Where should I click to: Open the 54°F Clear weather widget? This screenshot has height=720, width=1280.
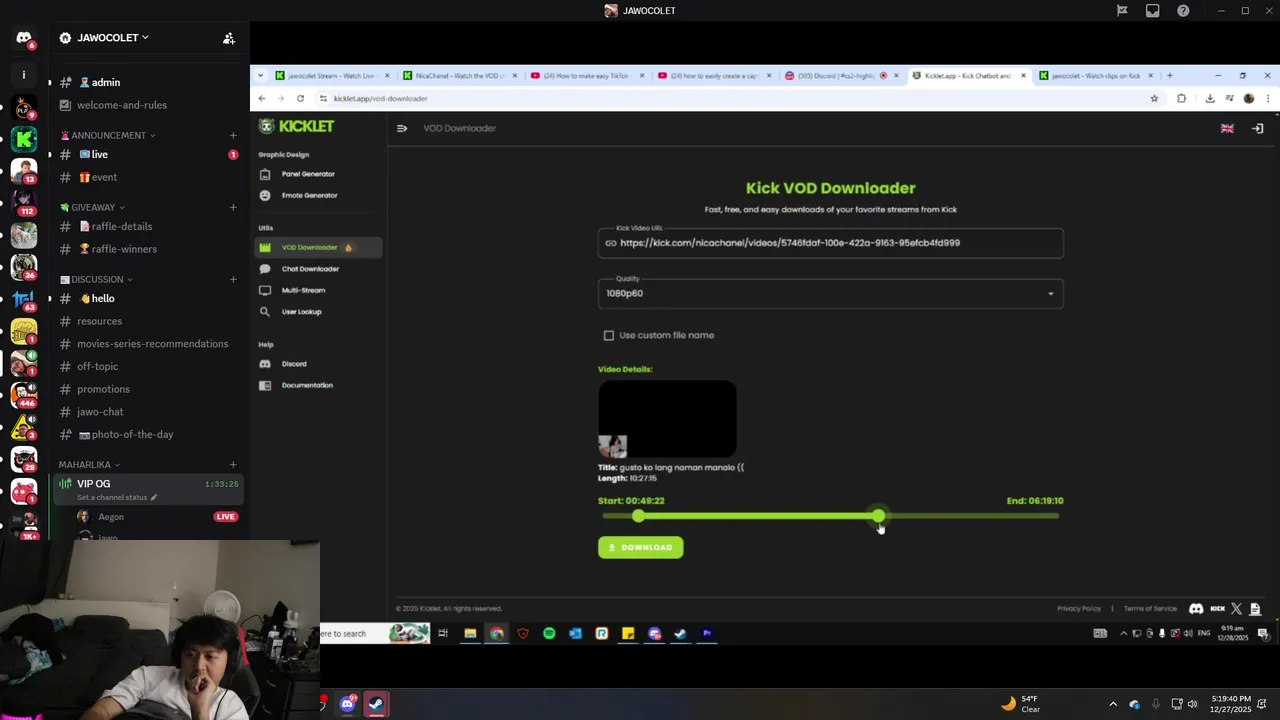coord(1022,704)
